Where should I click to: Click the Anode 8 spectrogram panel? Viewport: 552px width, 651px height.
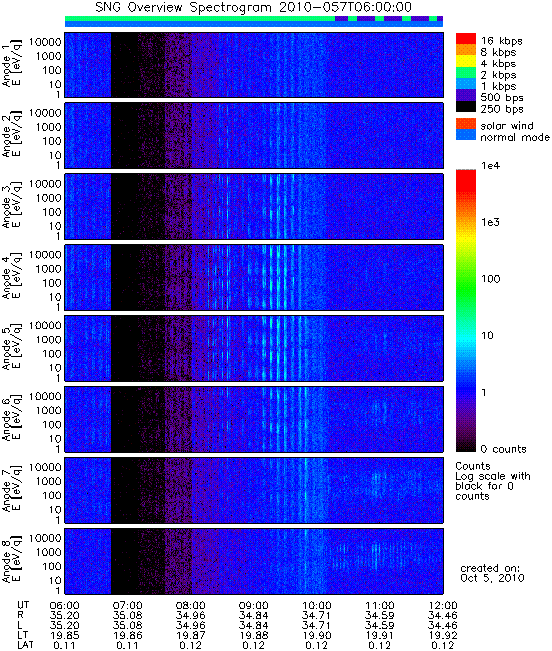click(254, 562)
